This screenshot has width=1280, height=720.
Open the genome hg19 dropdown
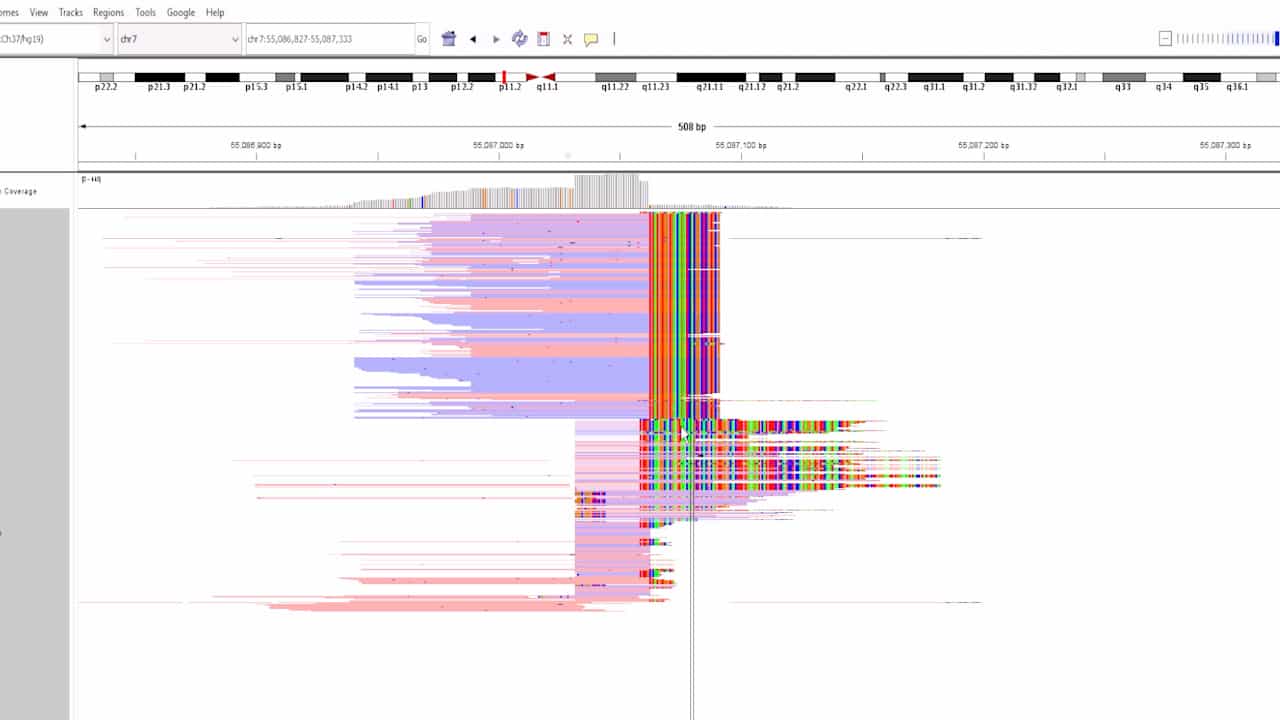tap(56, 39)
